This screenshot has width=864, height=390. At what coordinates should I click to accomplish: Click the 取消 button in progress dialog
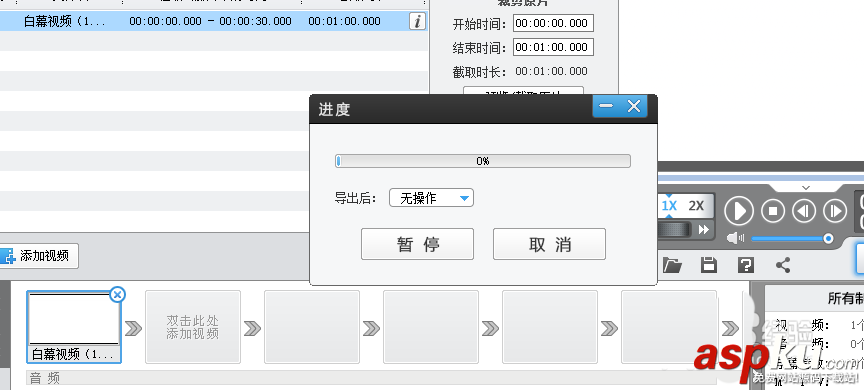click(549, 244)
